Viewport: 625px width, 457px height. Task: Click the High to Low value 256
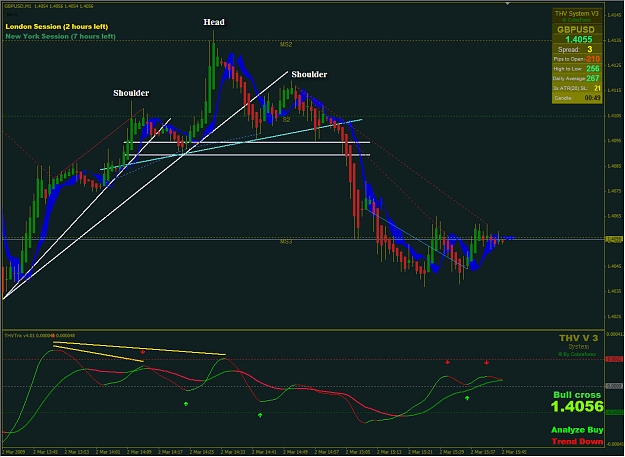point(593,69)
